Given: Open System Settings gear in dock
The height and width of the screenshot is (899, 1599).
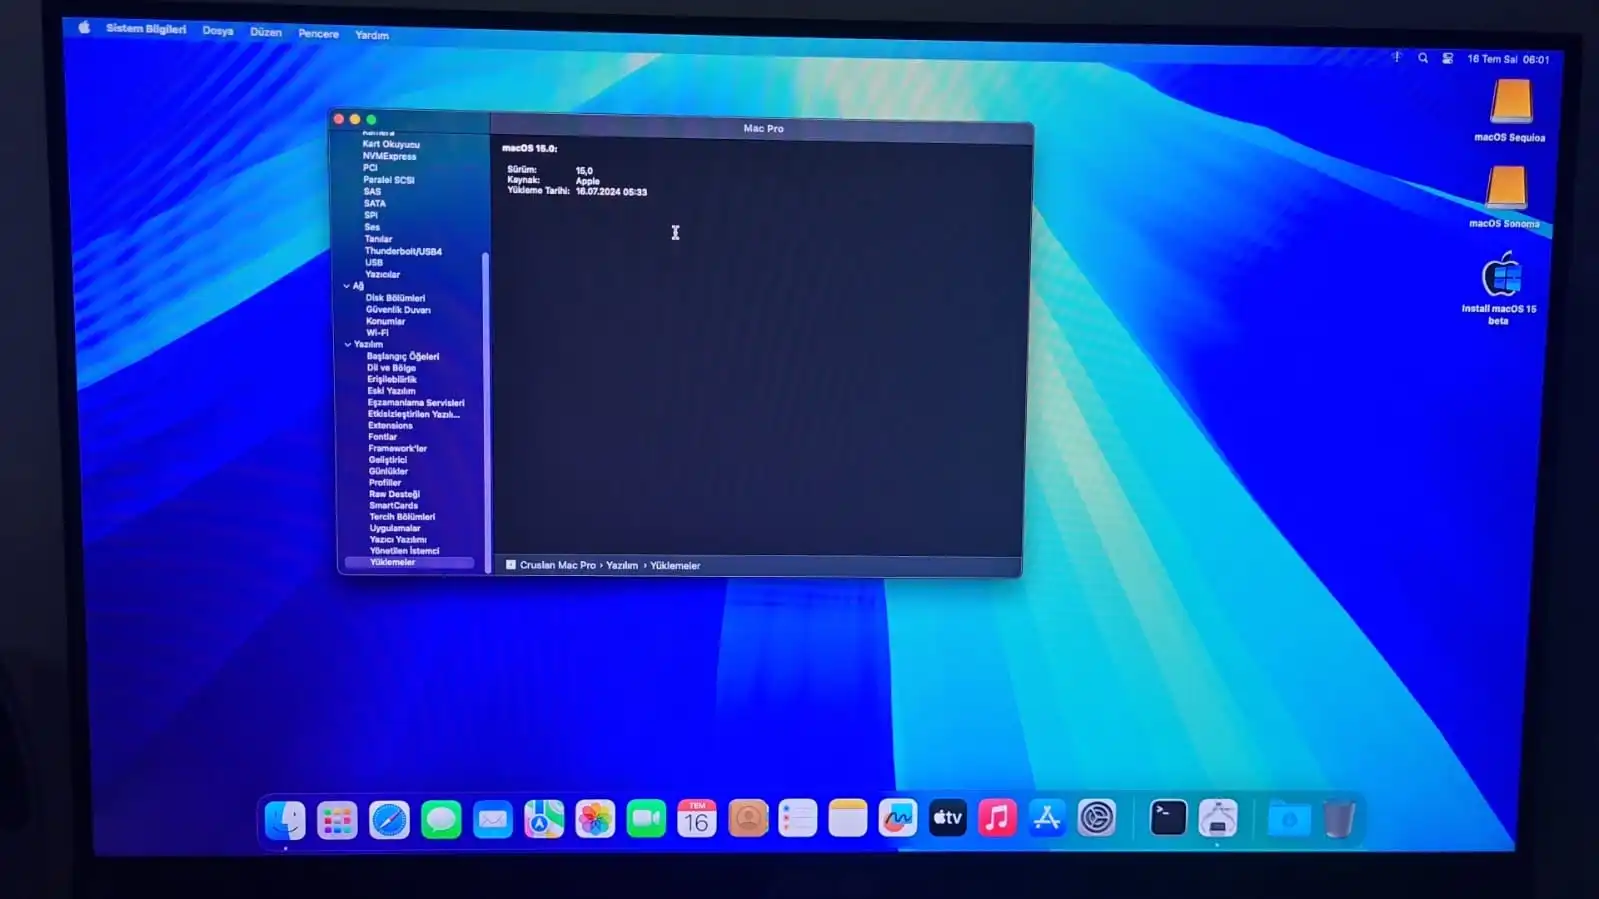Looking at the screenshot, I should click(1097, 818).
